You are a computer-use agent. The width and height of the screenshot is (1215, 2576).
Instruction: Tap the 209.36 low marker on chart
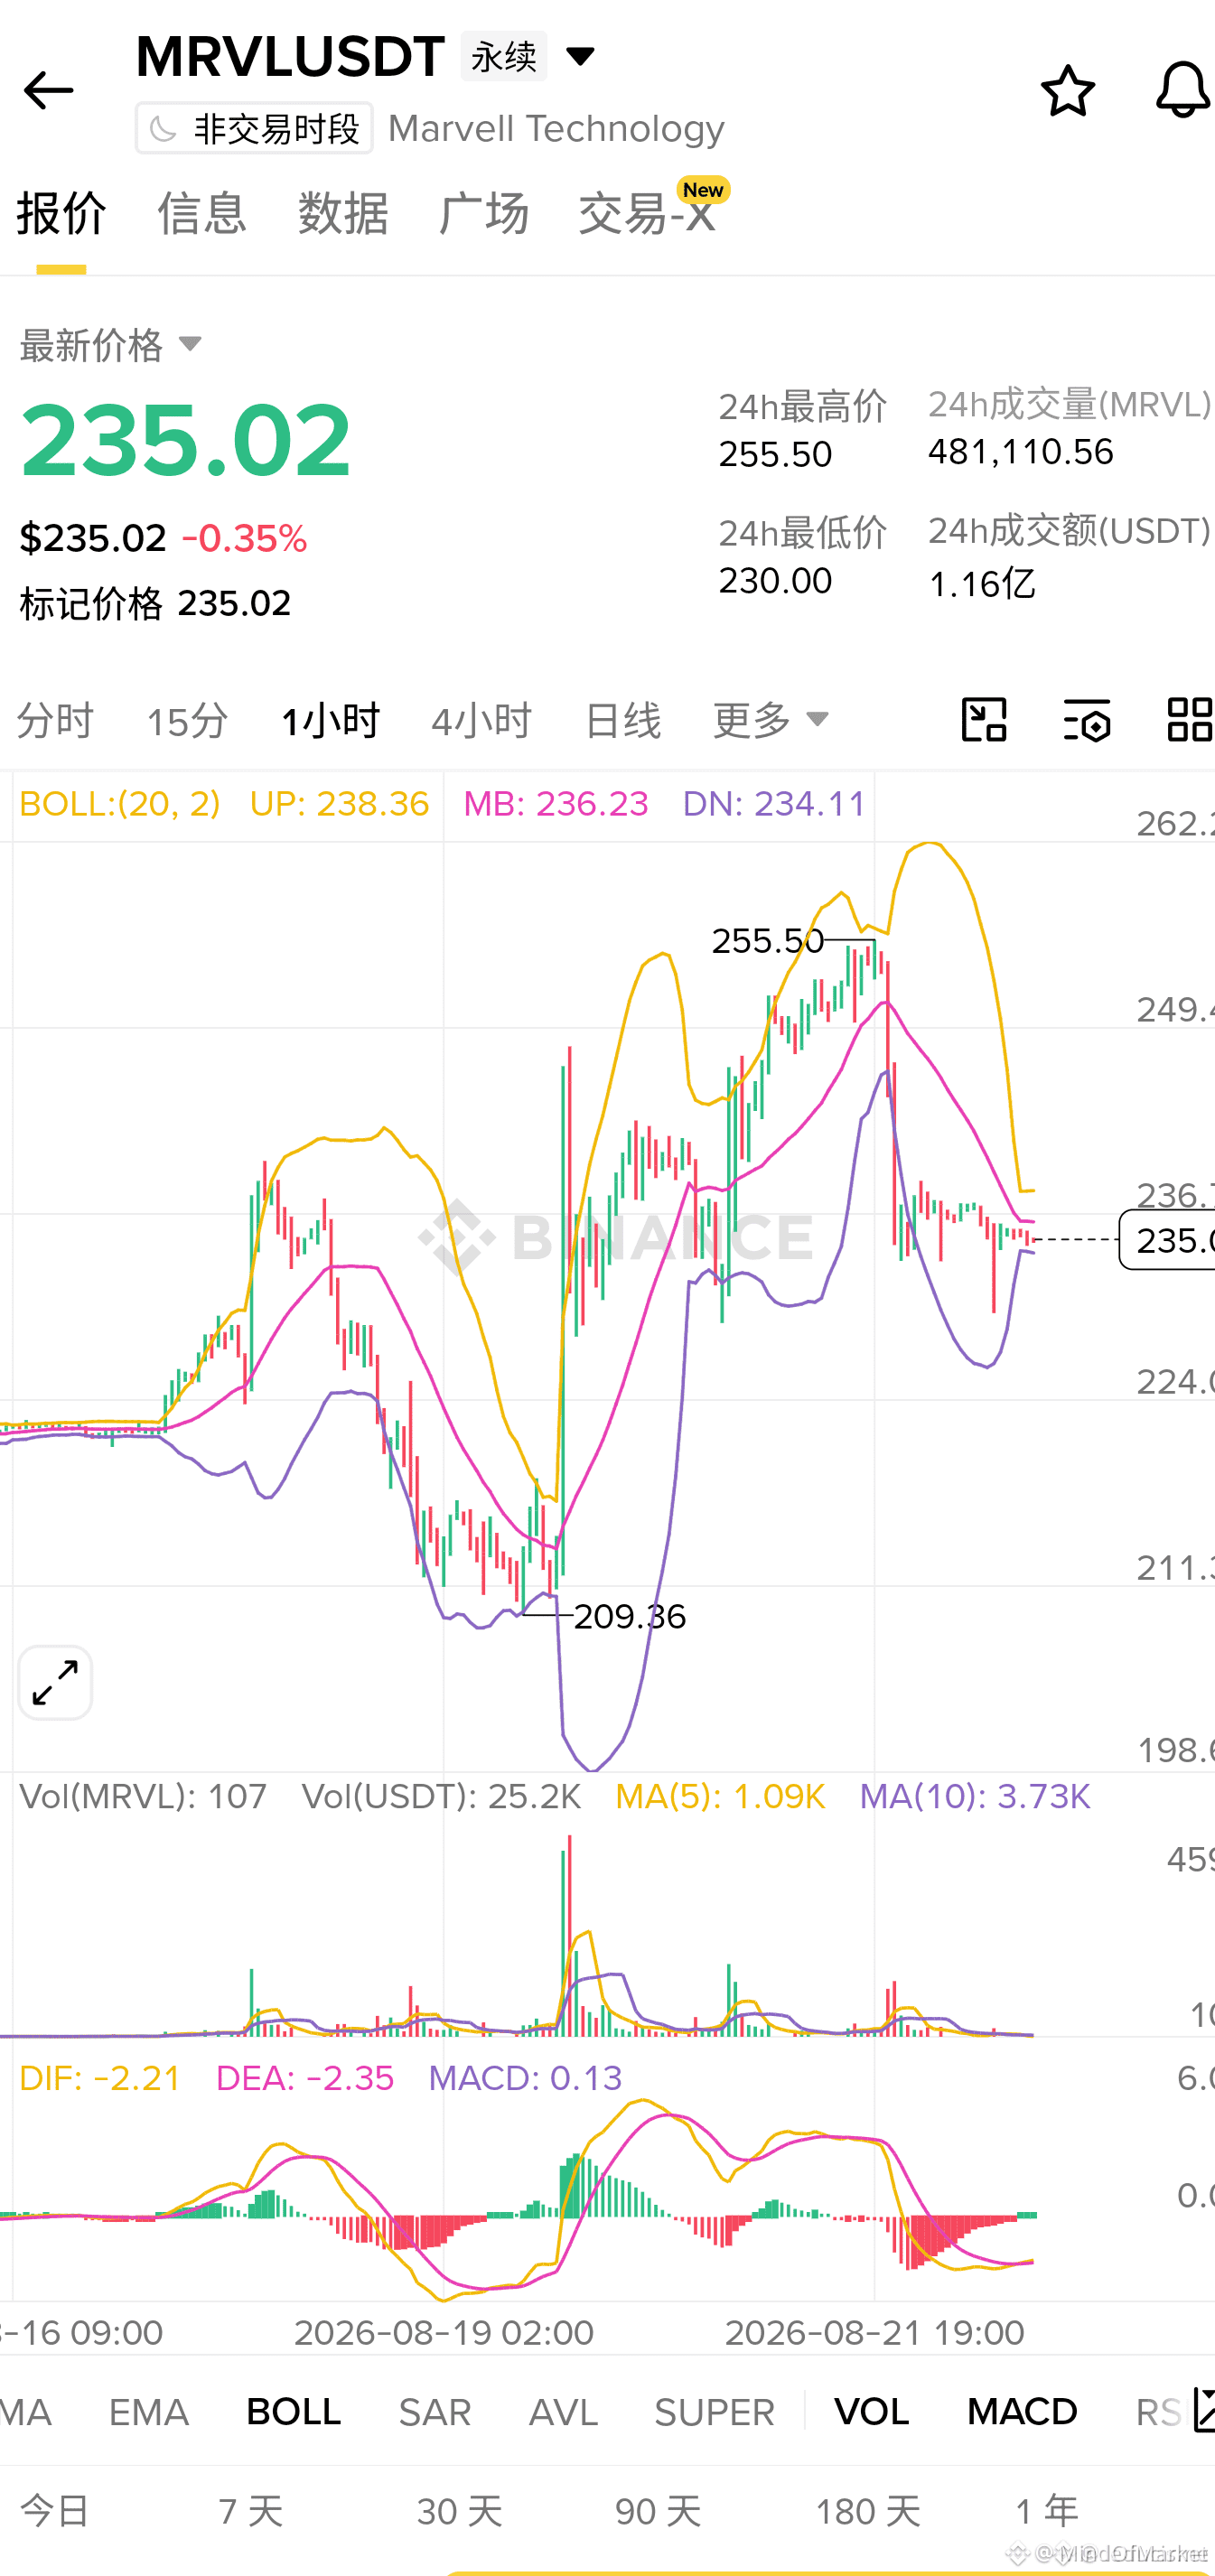click(x=630, y=1616)
